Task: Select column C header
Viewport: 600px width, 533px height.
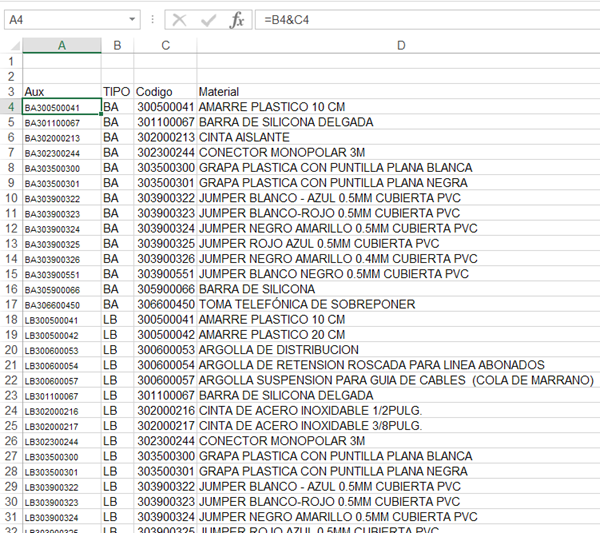Action: (165, 46)
